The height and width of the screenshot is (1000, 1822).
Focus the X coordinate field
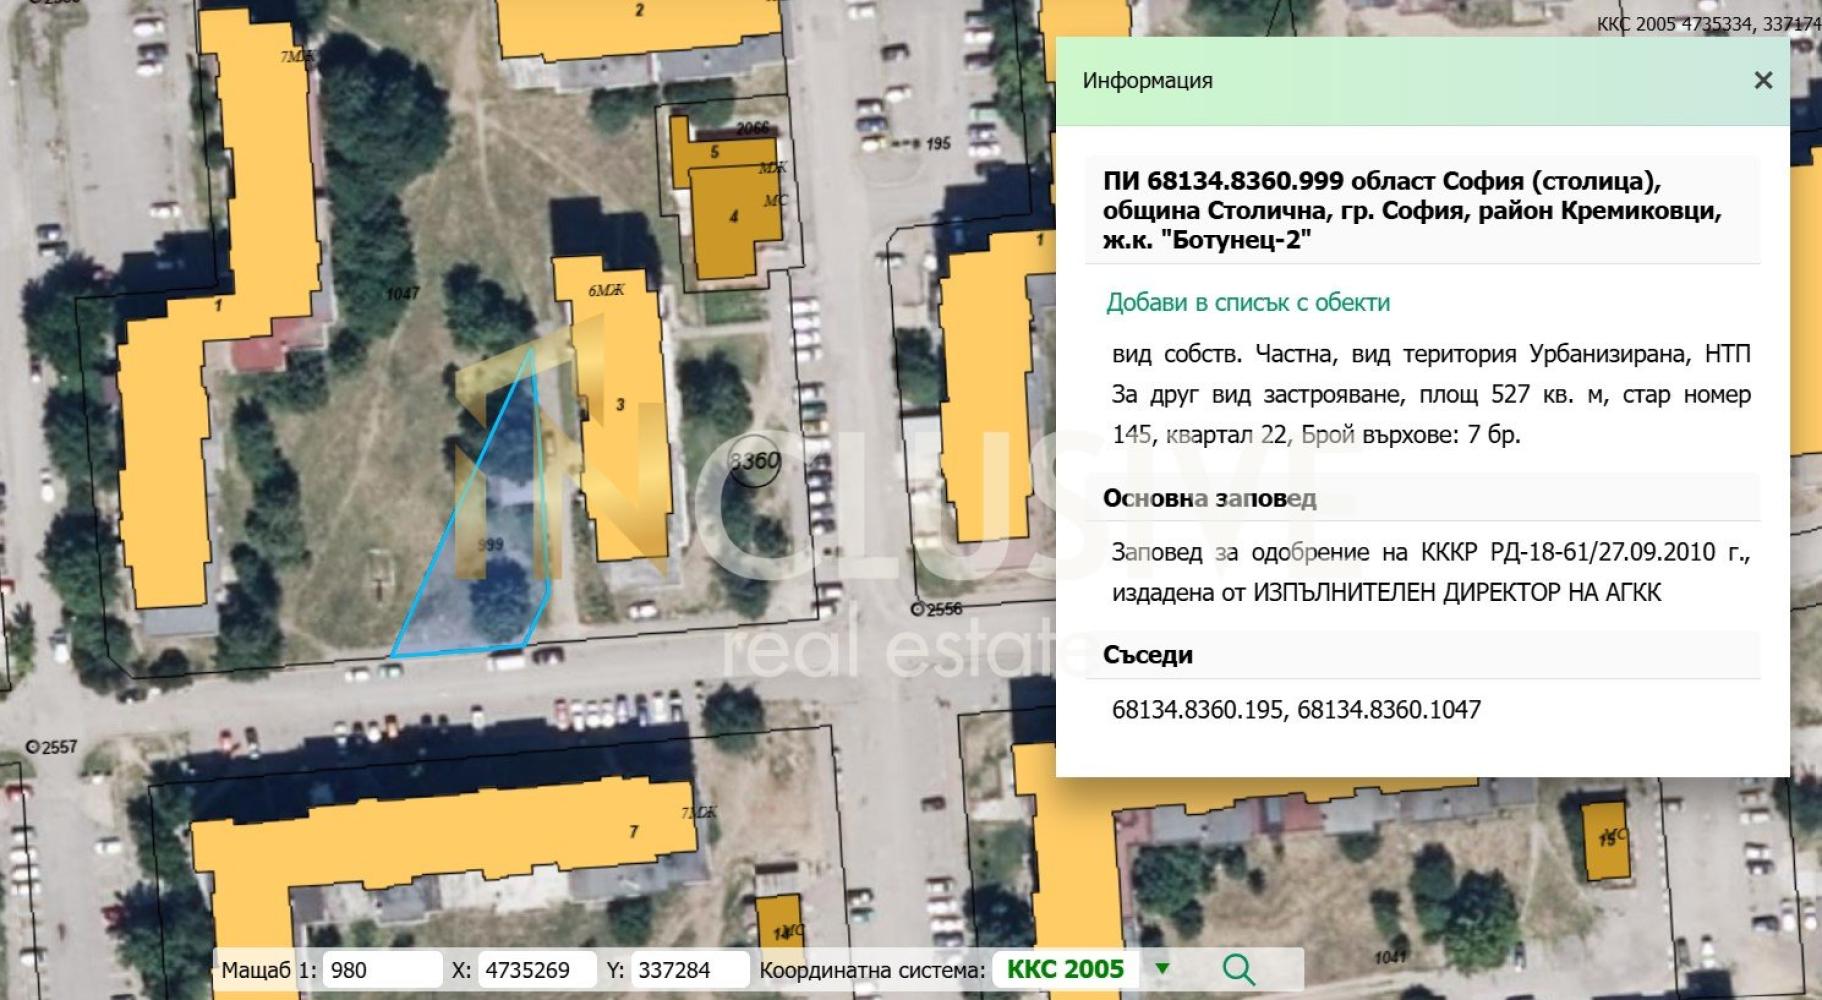pos(538,969)
